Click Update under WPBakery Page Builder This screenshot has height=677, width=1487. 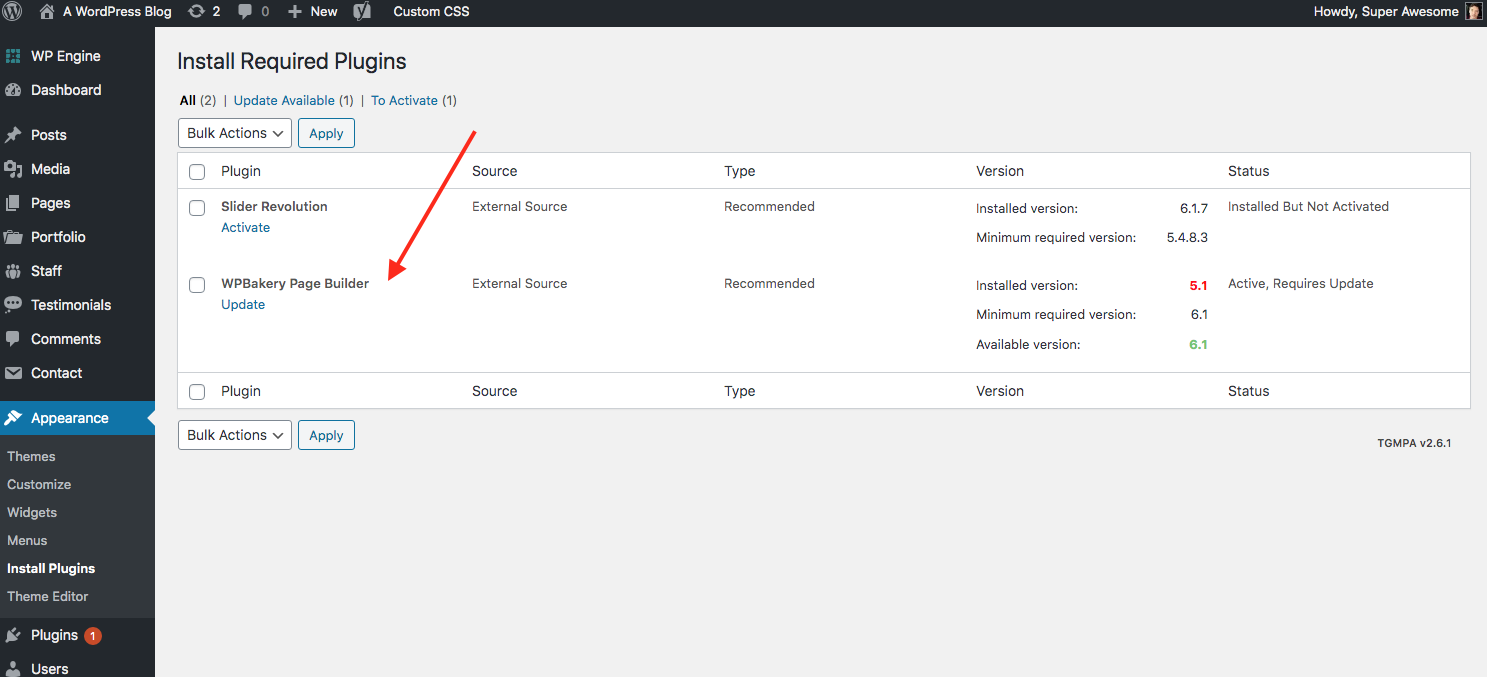coord(243,305)
